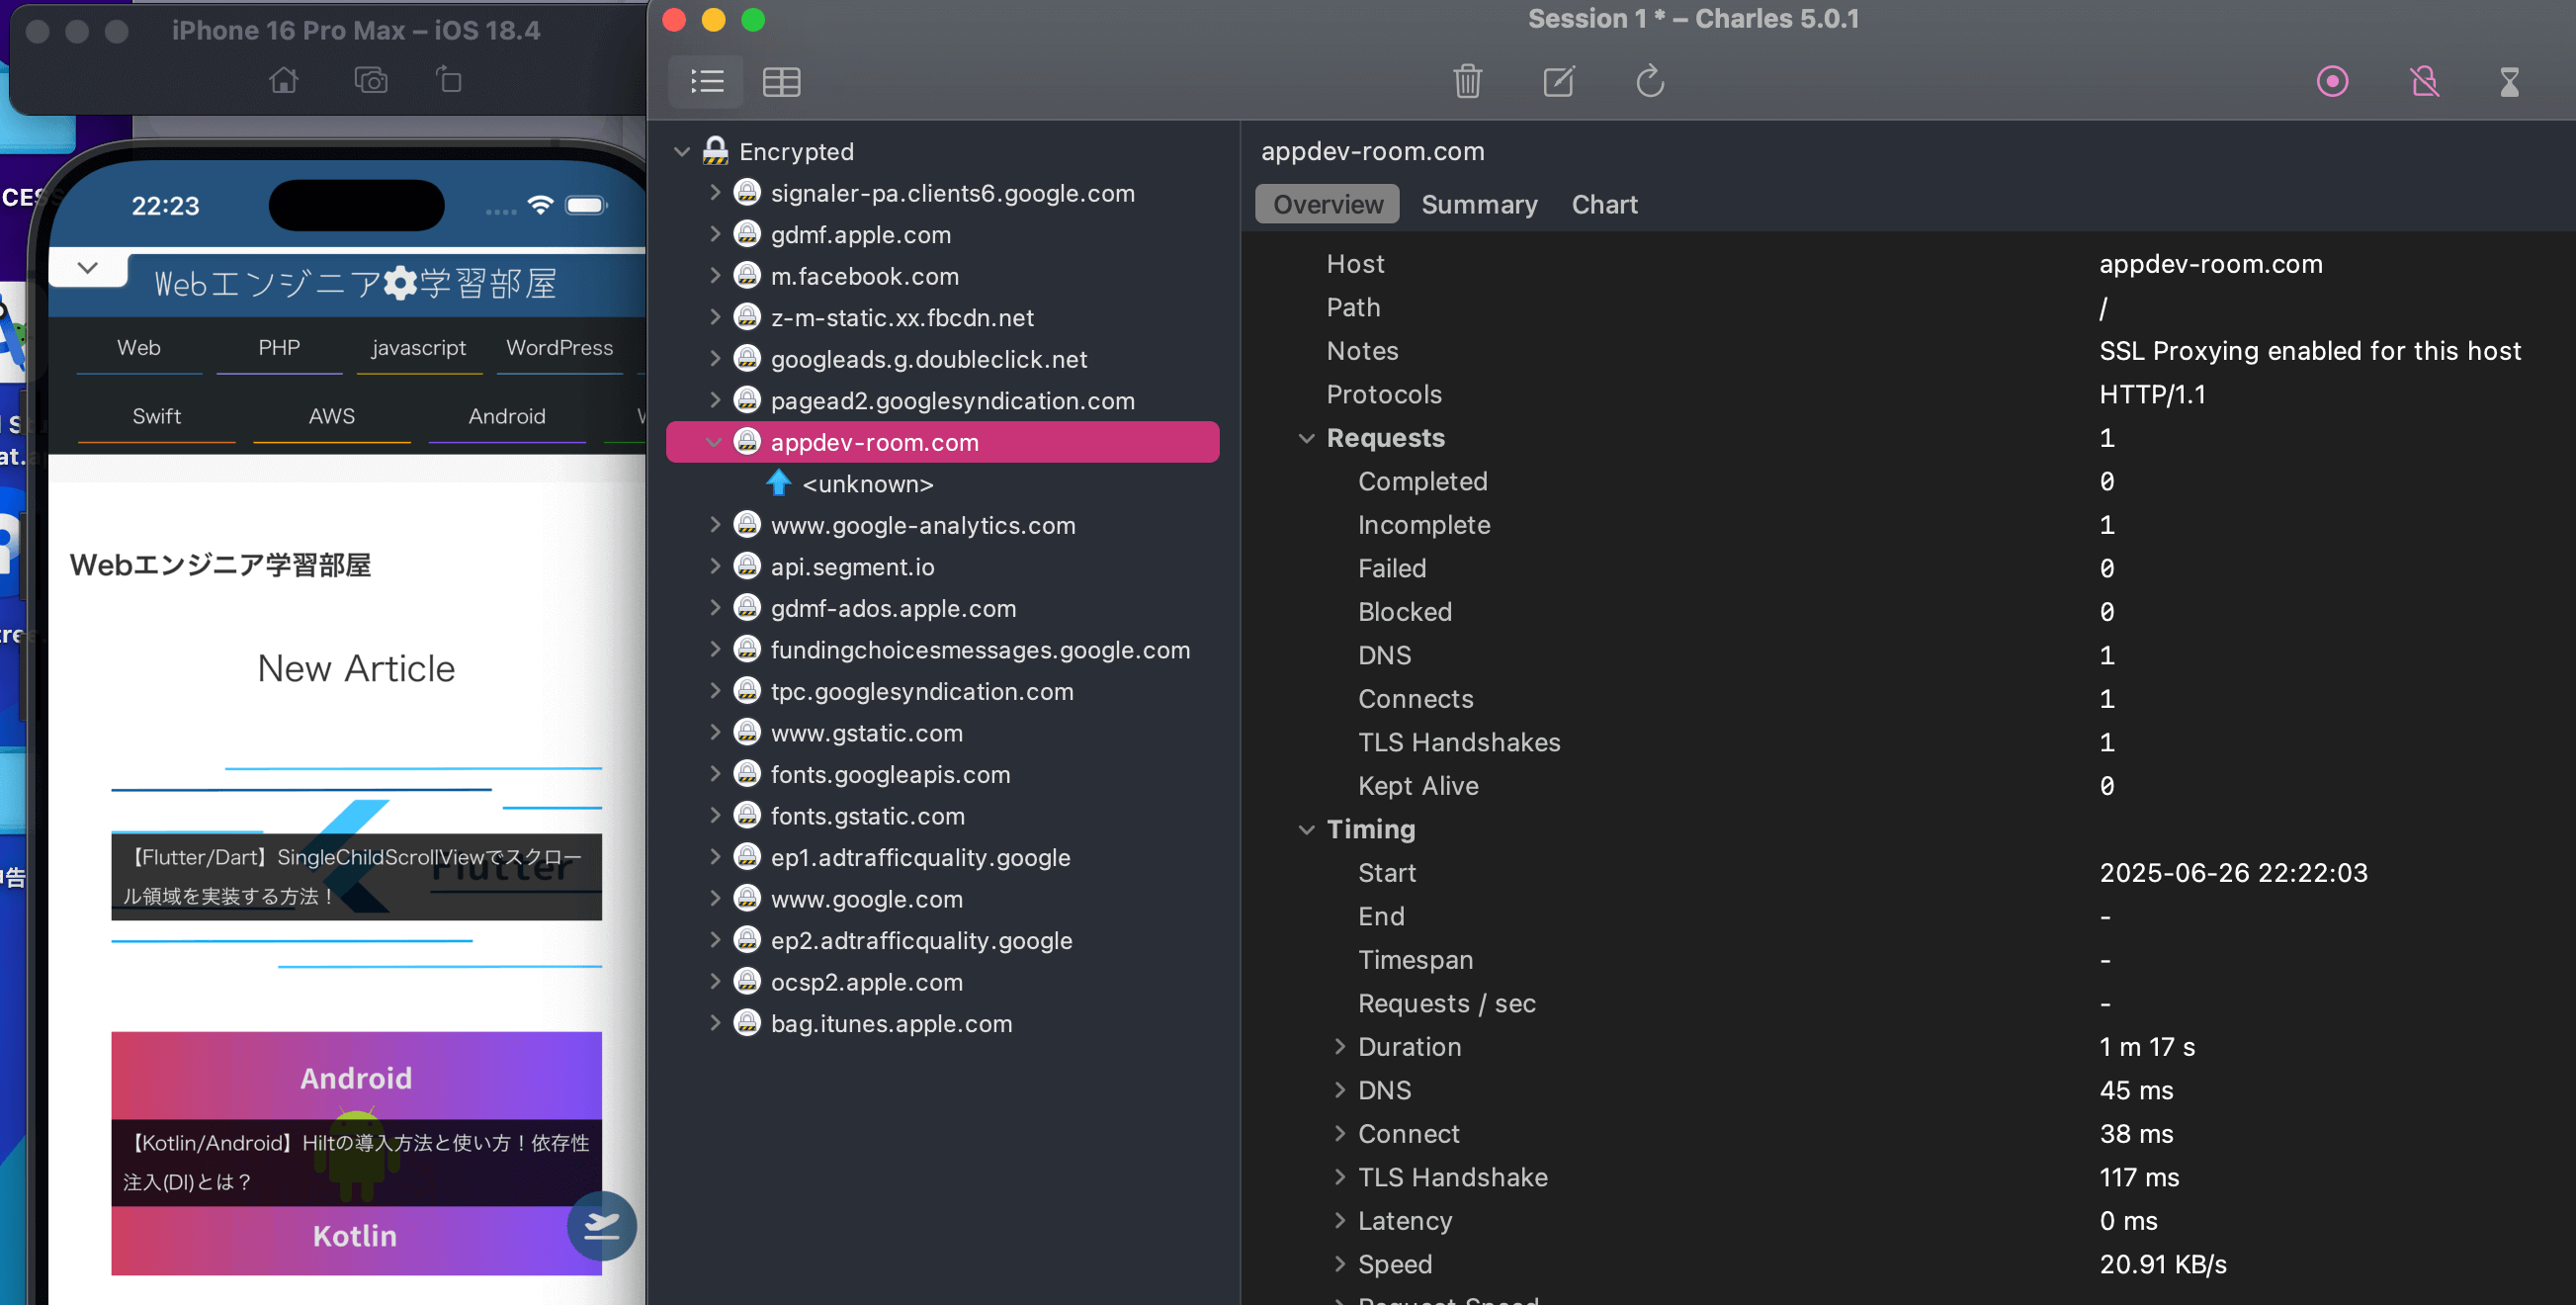Take a screenshot from the Simulator toolbar
The image size is (2576, 1305).
(371, 80)
